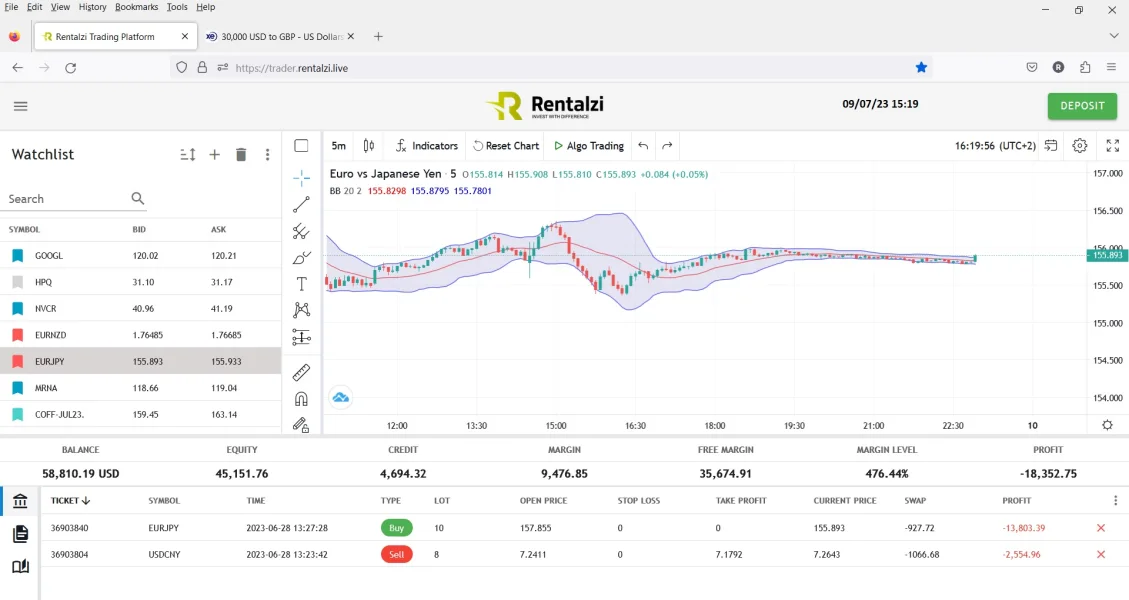Open the 5m timeframe dropdown
Screen dimensions: 1129x600
click(339, 146)
